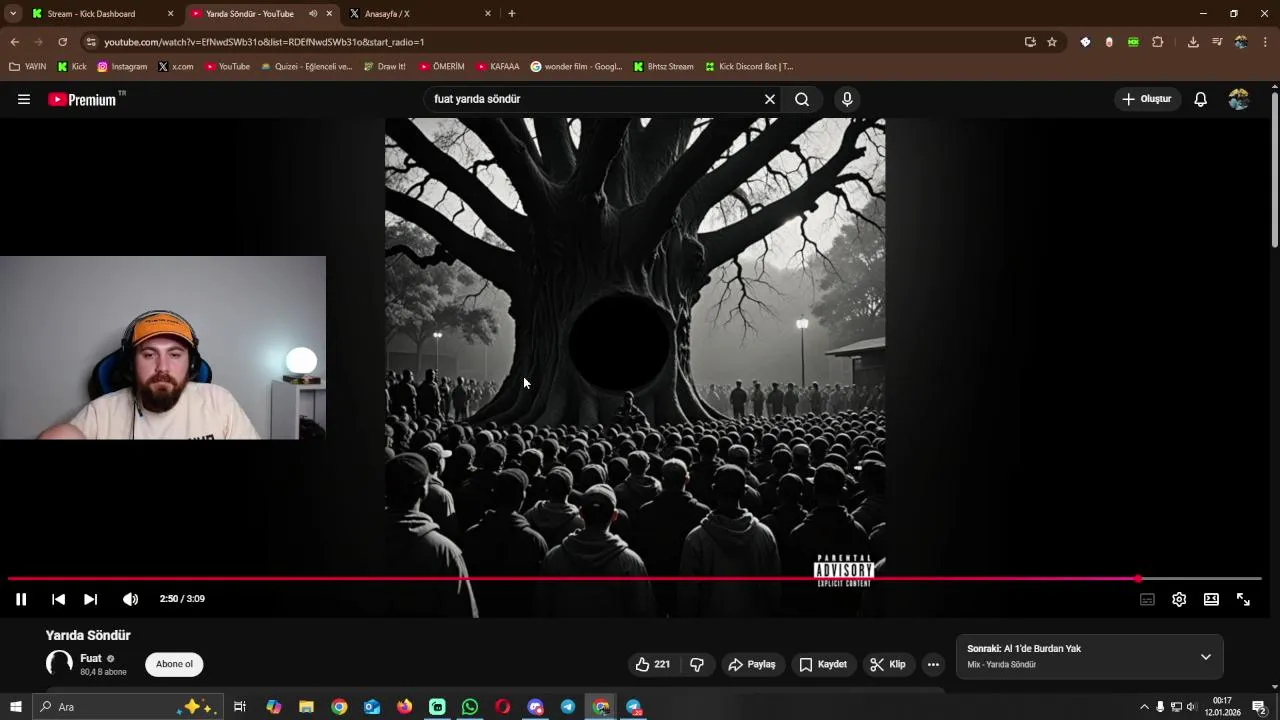Open the browser extensions puzzle icon

tap(1158, 42)
